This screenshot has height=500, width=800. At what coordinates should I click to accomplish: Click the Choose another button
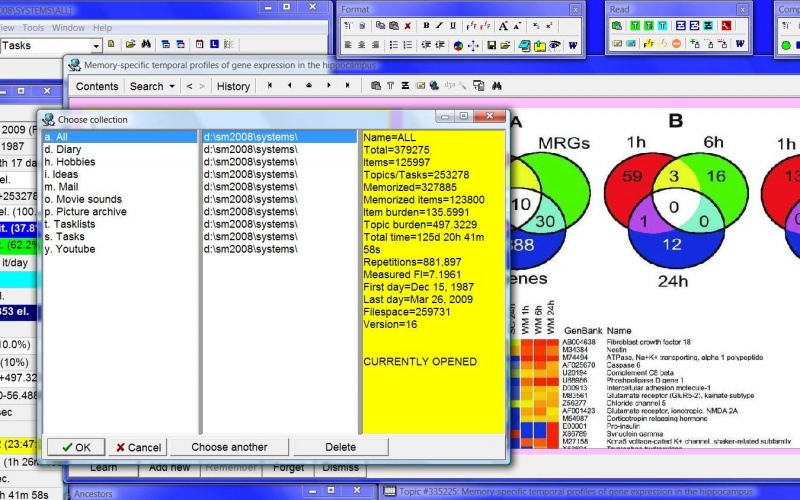pos(229,447)
